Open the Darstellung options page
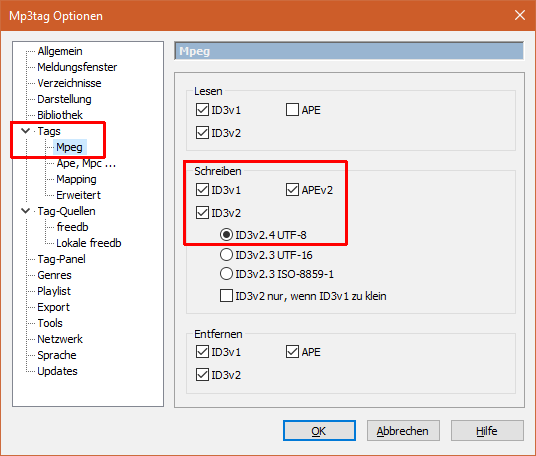Screen dimensions: 536x456 click(64, 99)
